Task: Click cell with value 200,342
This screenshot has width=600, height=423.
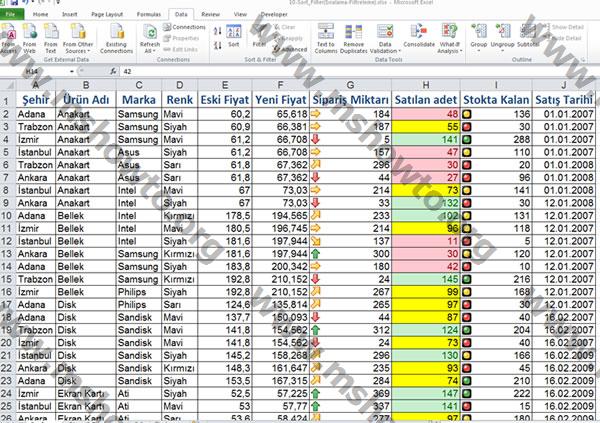Action: coord(280,266)
